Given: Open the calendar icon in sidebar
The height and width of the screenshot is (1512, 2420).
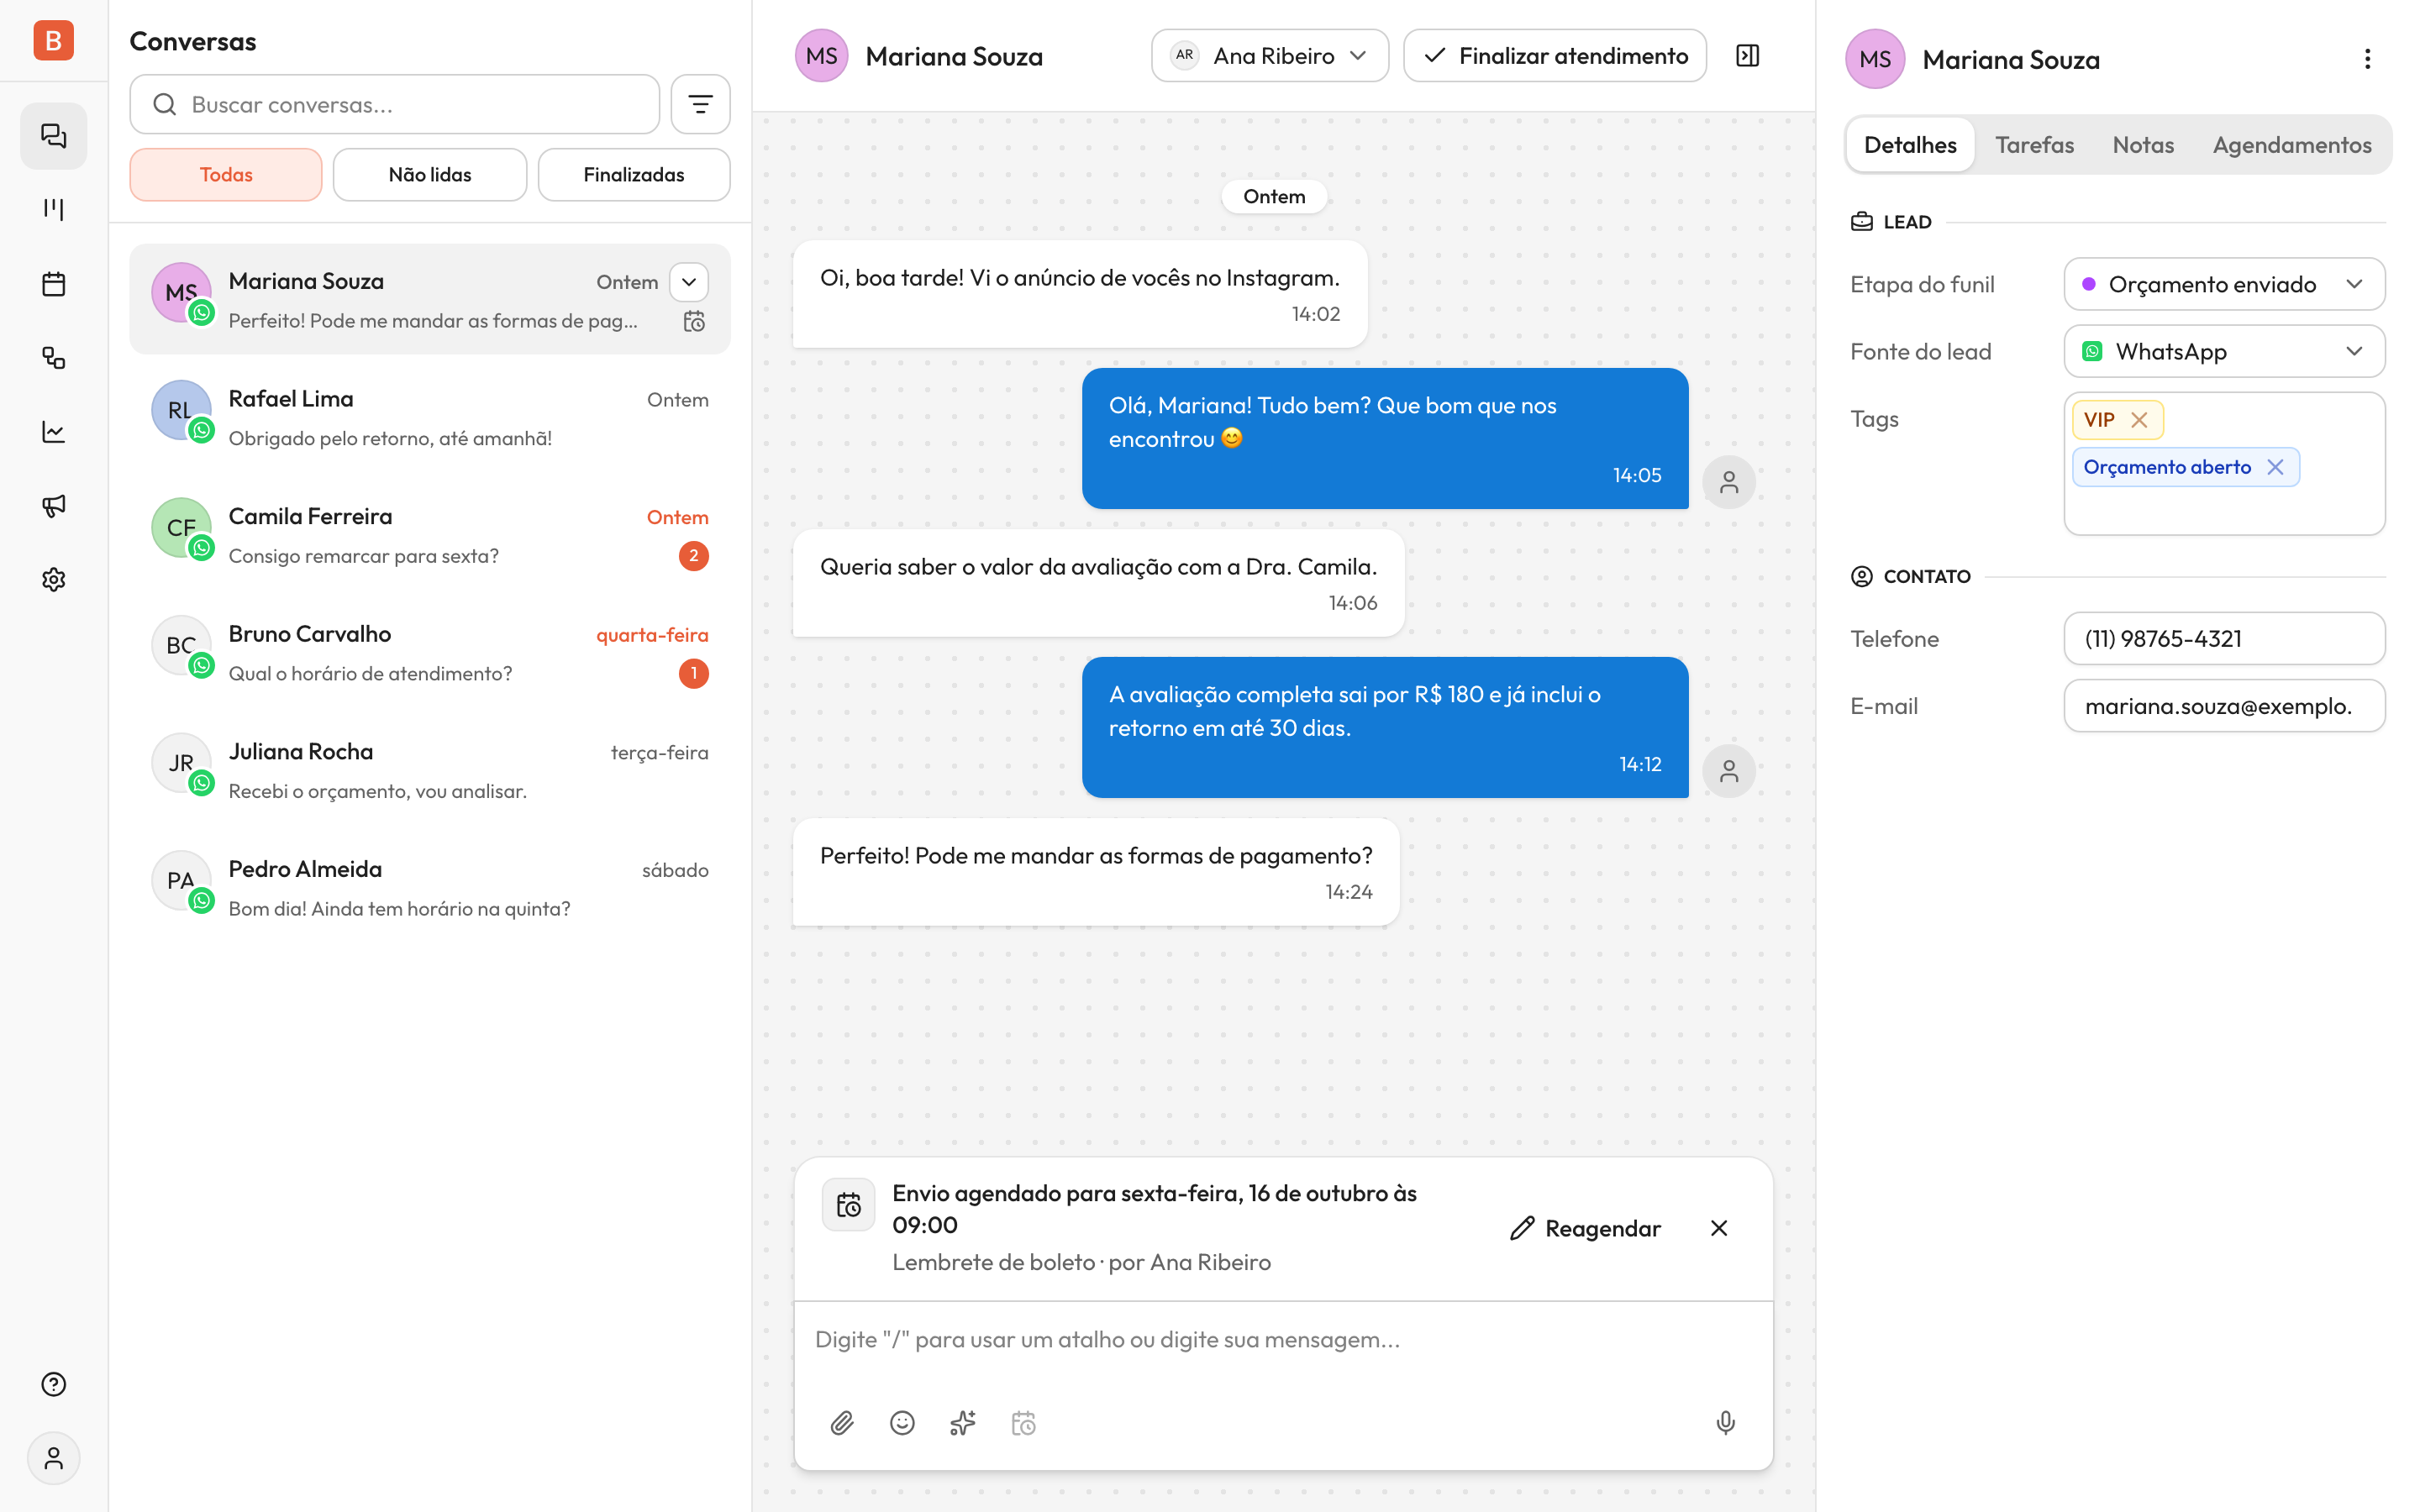Looking at the screenshot, I should 54,284.
